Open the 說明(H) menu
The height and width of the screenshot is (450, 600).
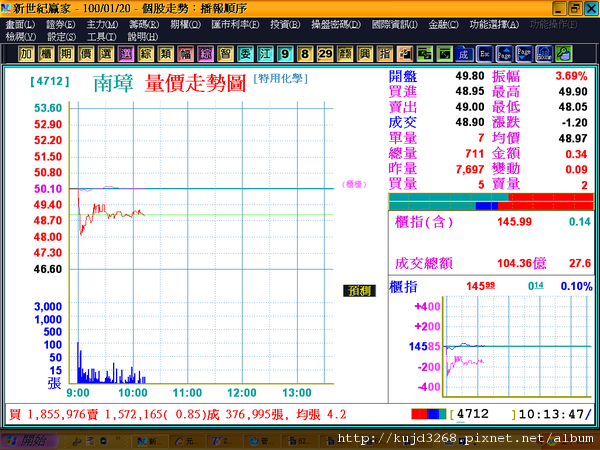143,37
